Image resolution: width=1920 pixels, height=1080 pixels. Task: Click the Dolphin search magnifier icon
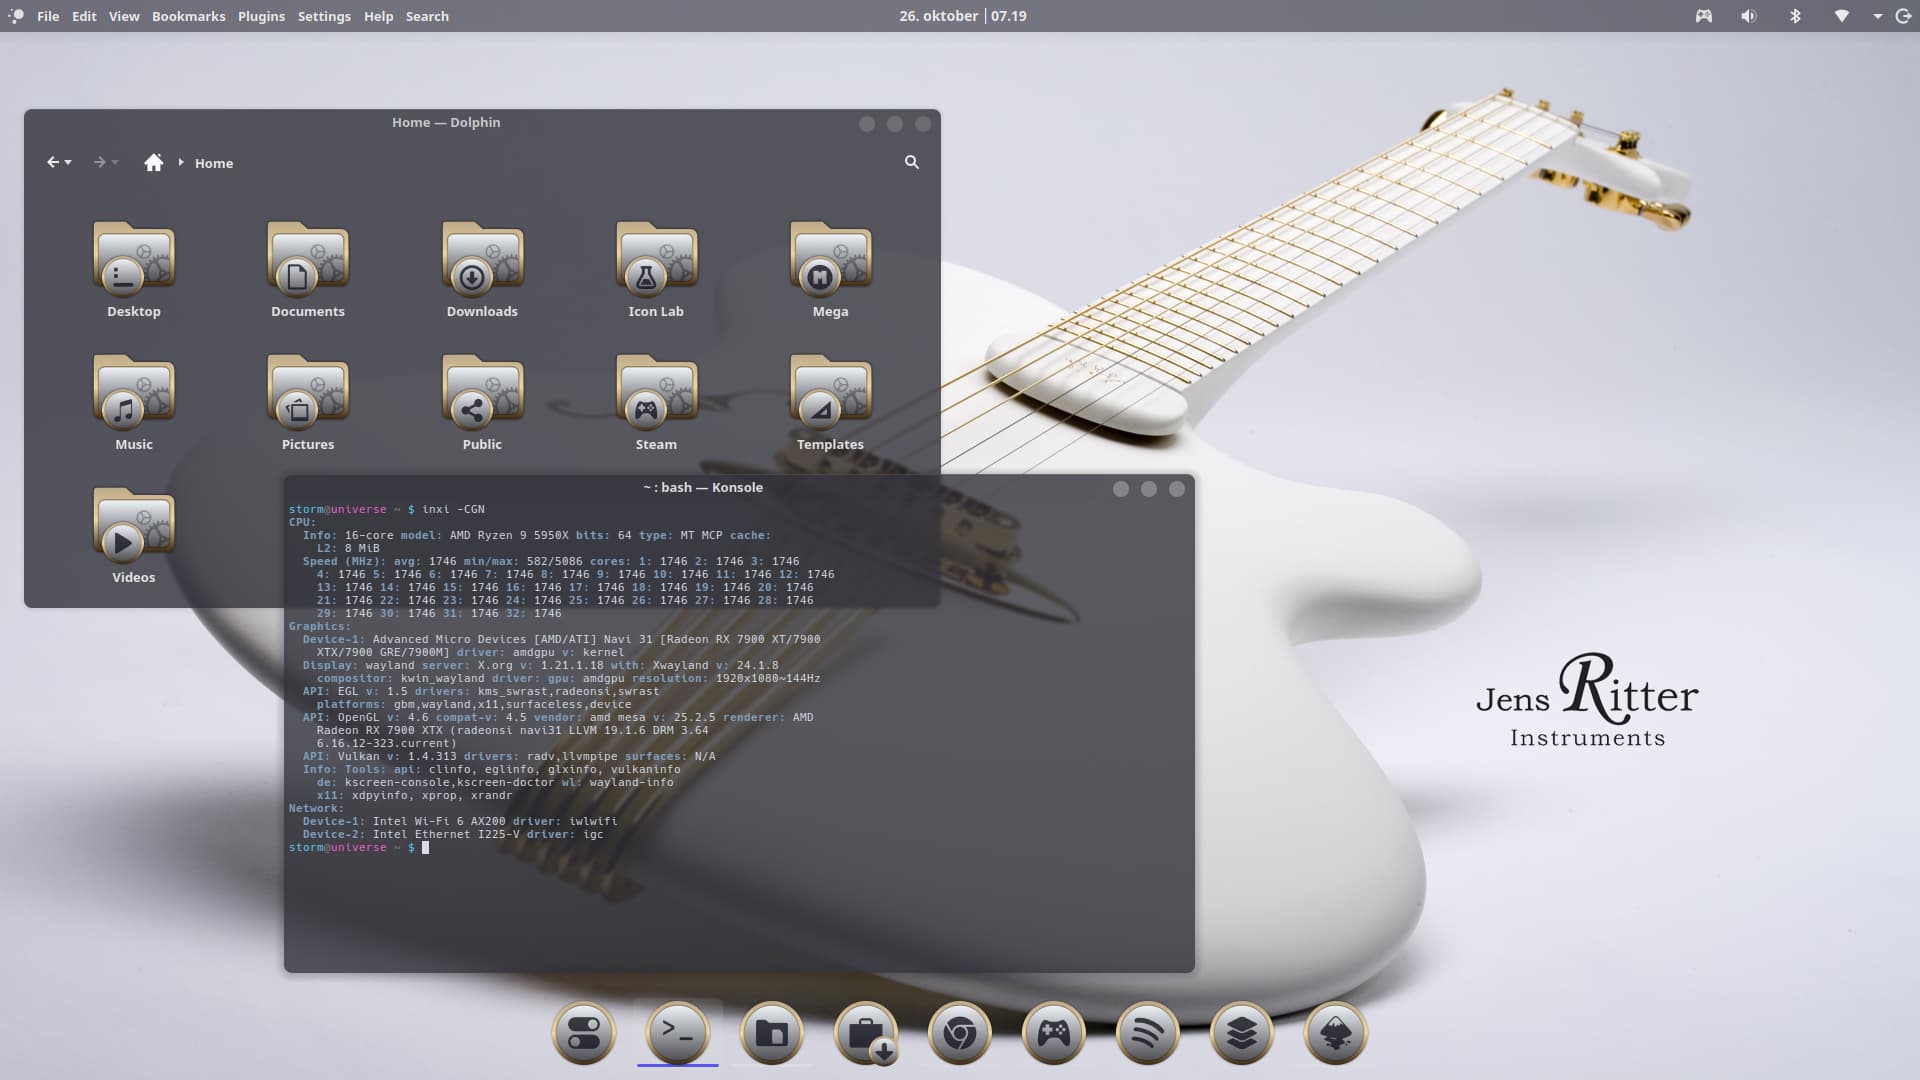[x=911, y=162]
